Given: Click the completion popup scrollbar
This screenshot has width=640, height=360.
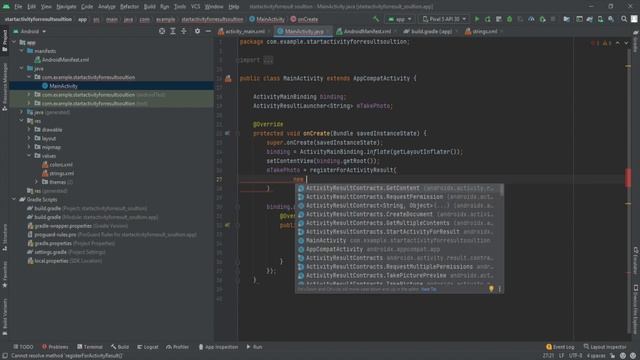Looking at the screenshot, I should point(501,191).
